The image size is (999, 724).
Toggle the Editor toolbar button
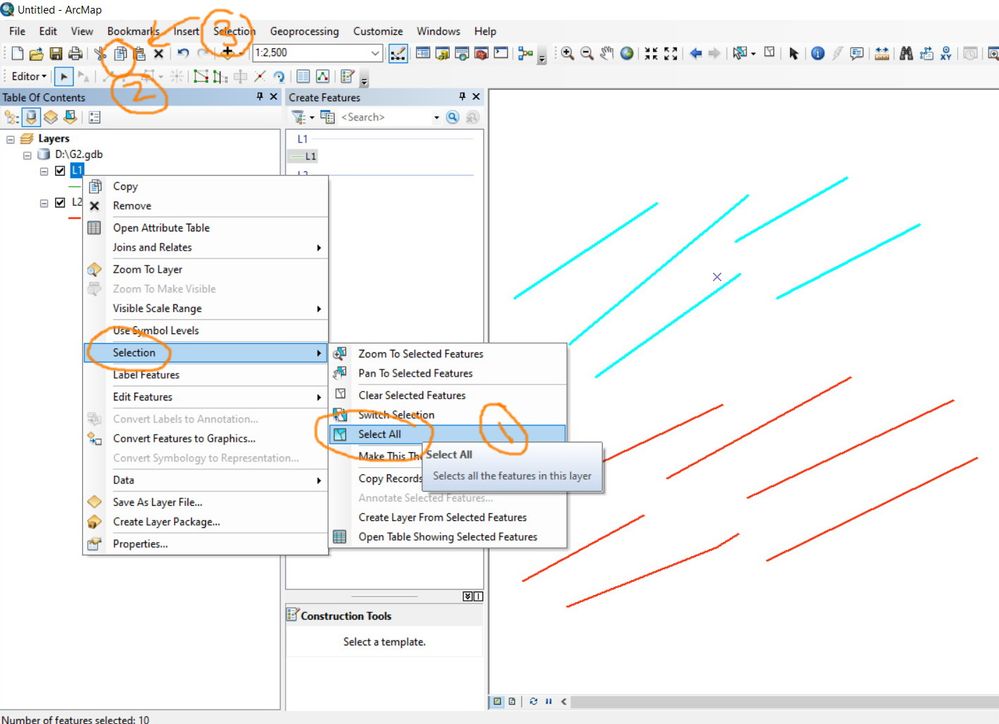click(x=398, y=54)
